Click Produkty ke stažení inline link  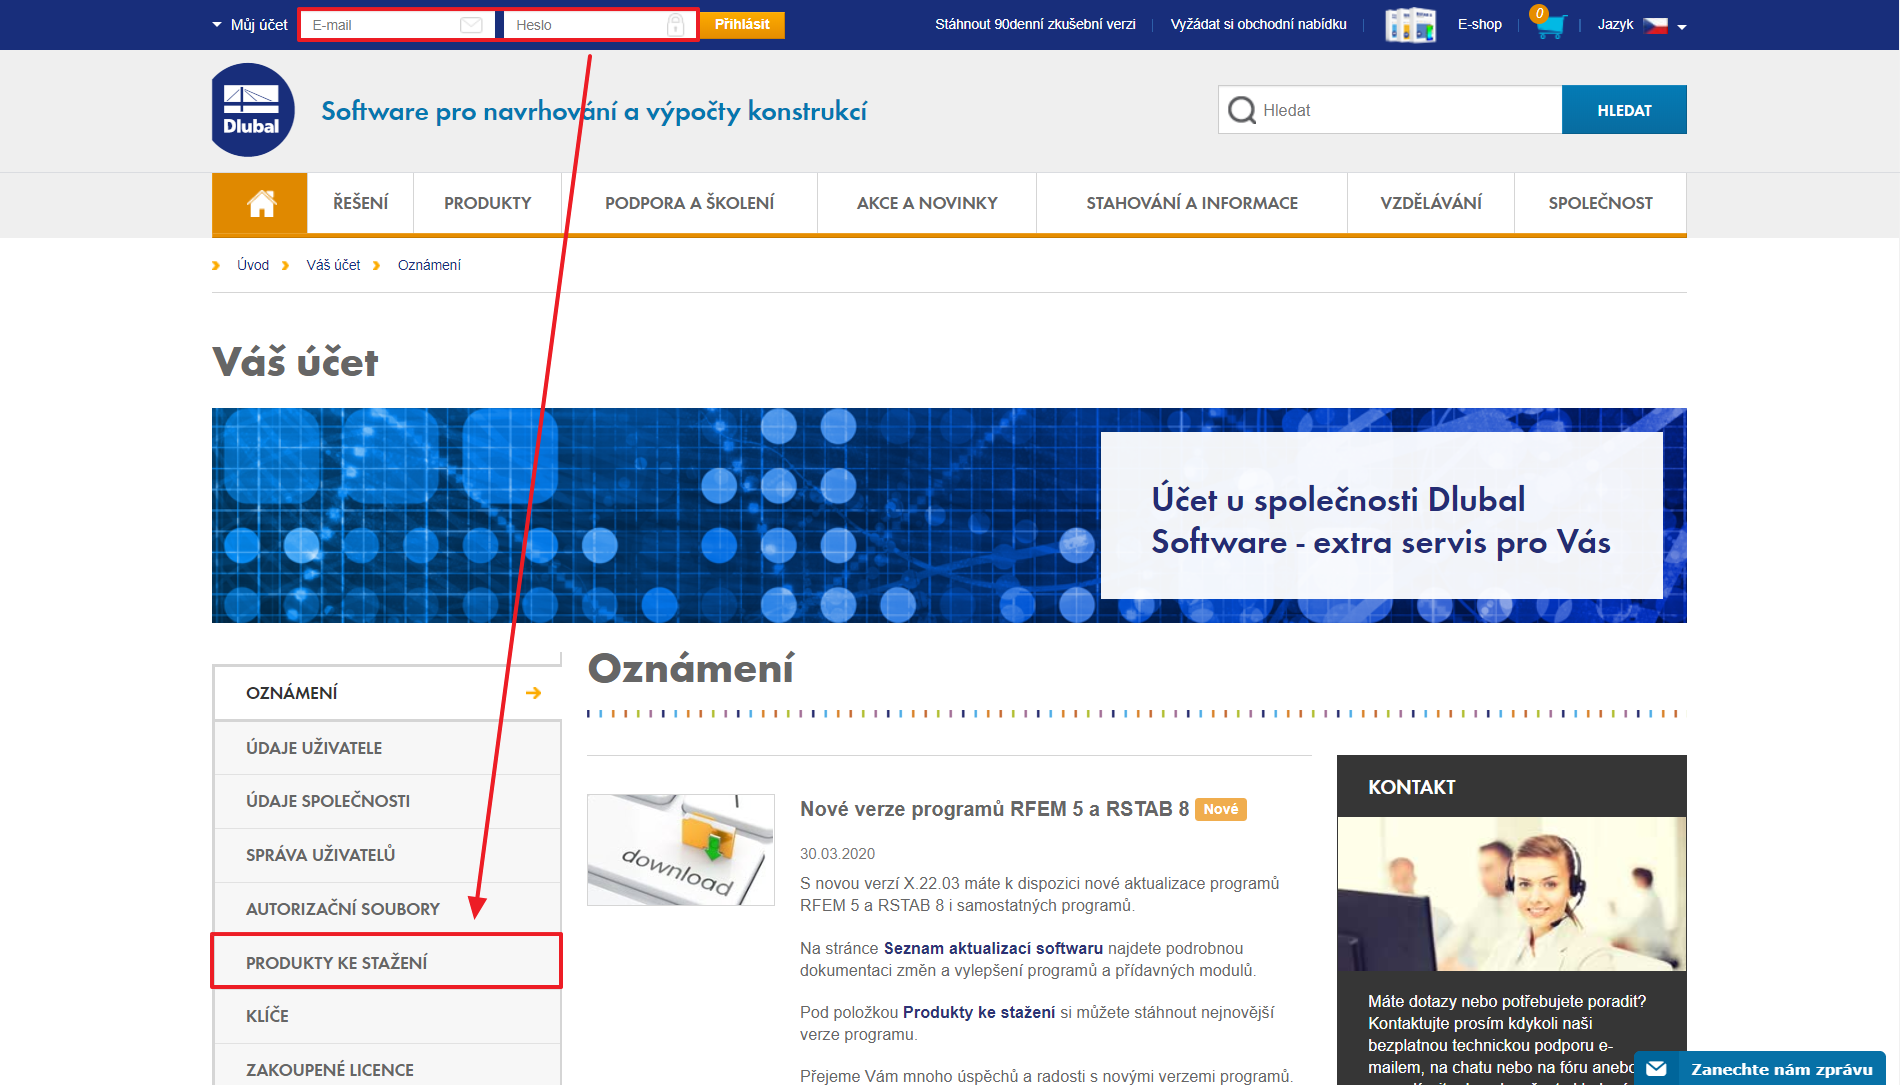coord(979,1012)
